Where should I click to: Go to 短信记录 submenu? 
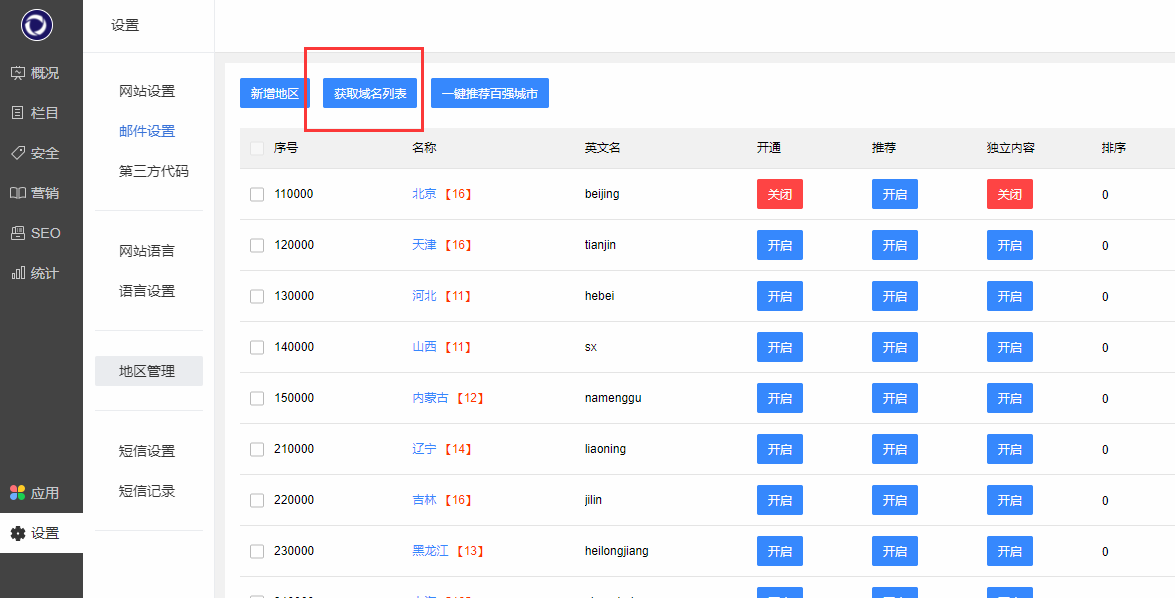pos(147,492)
